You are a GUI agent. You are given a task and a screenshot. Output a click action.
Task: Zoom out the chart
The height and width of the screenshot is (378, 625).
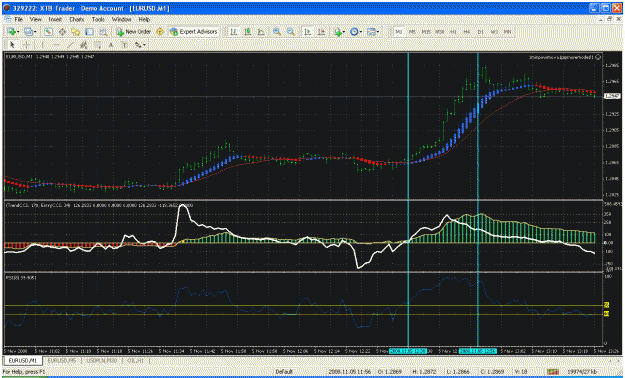(x=291, y=32)
